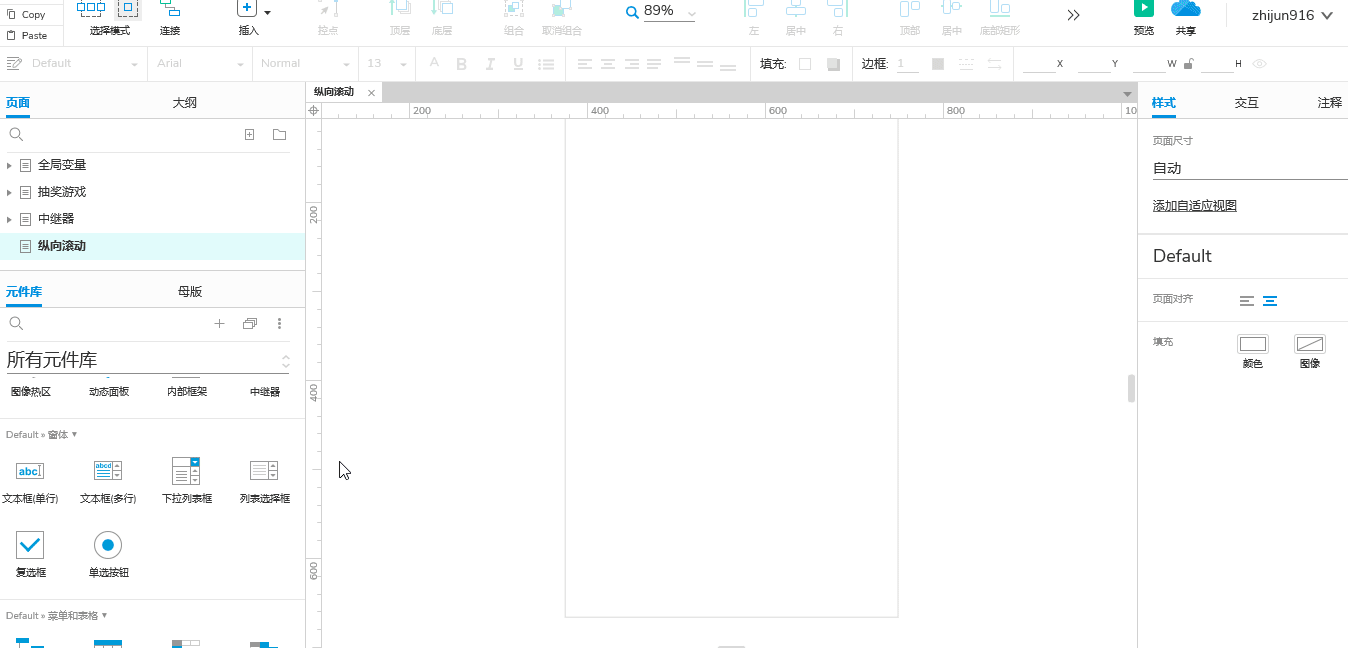This screenshot has width=1348, height=648.
Task: Open the font family dropdown showing Arial
Action: pyautogui.click(x=199, y=63)
